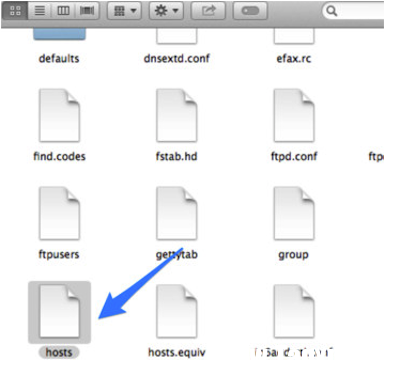Click the hosts.equiv file name
The height and width of the screenshot is (376, 400).
(177, 353)
